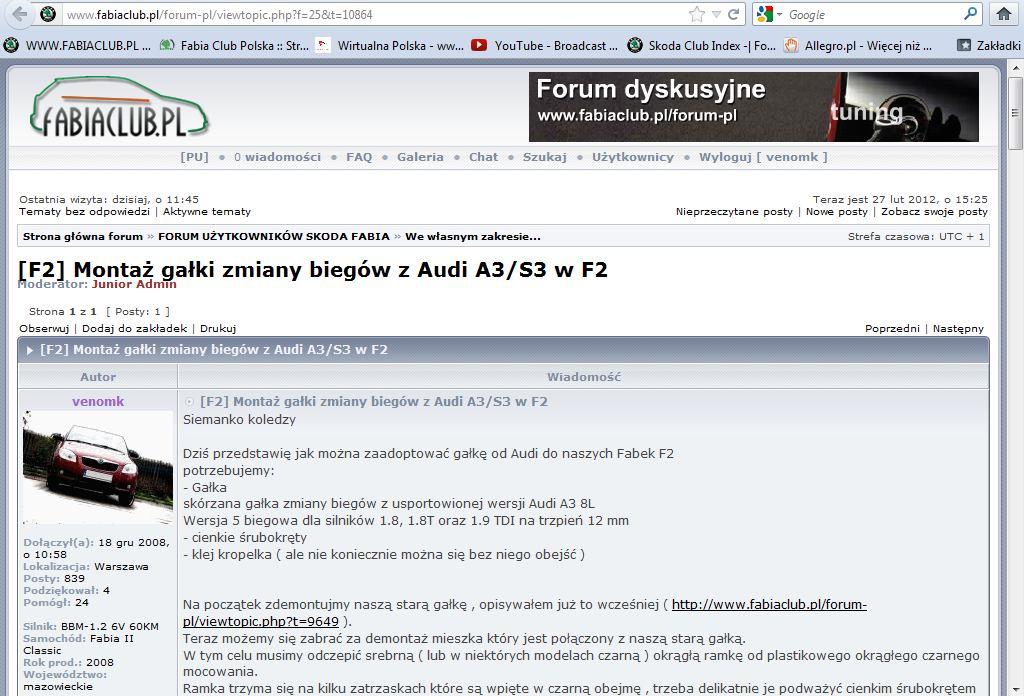Open the FAQ page
Viewport: 1024px width, 696px height.
(359, 157)
